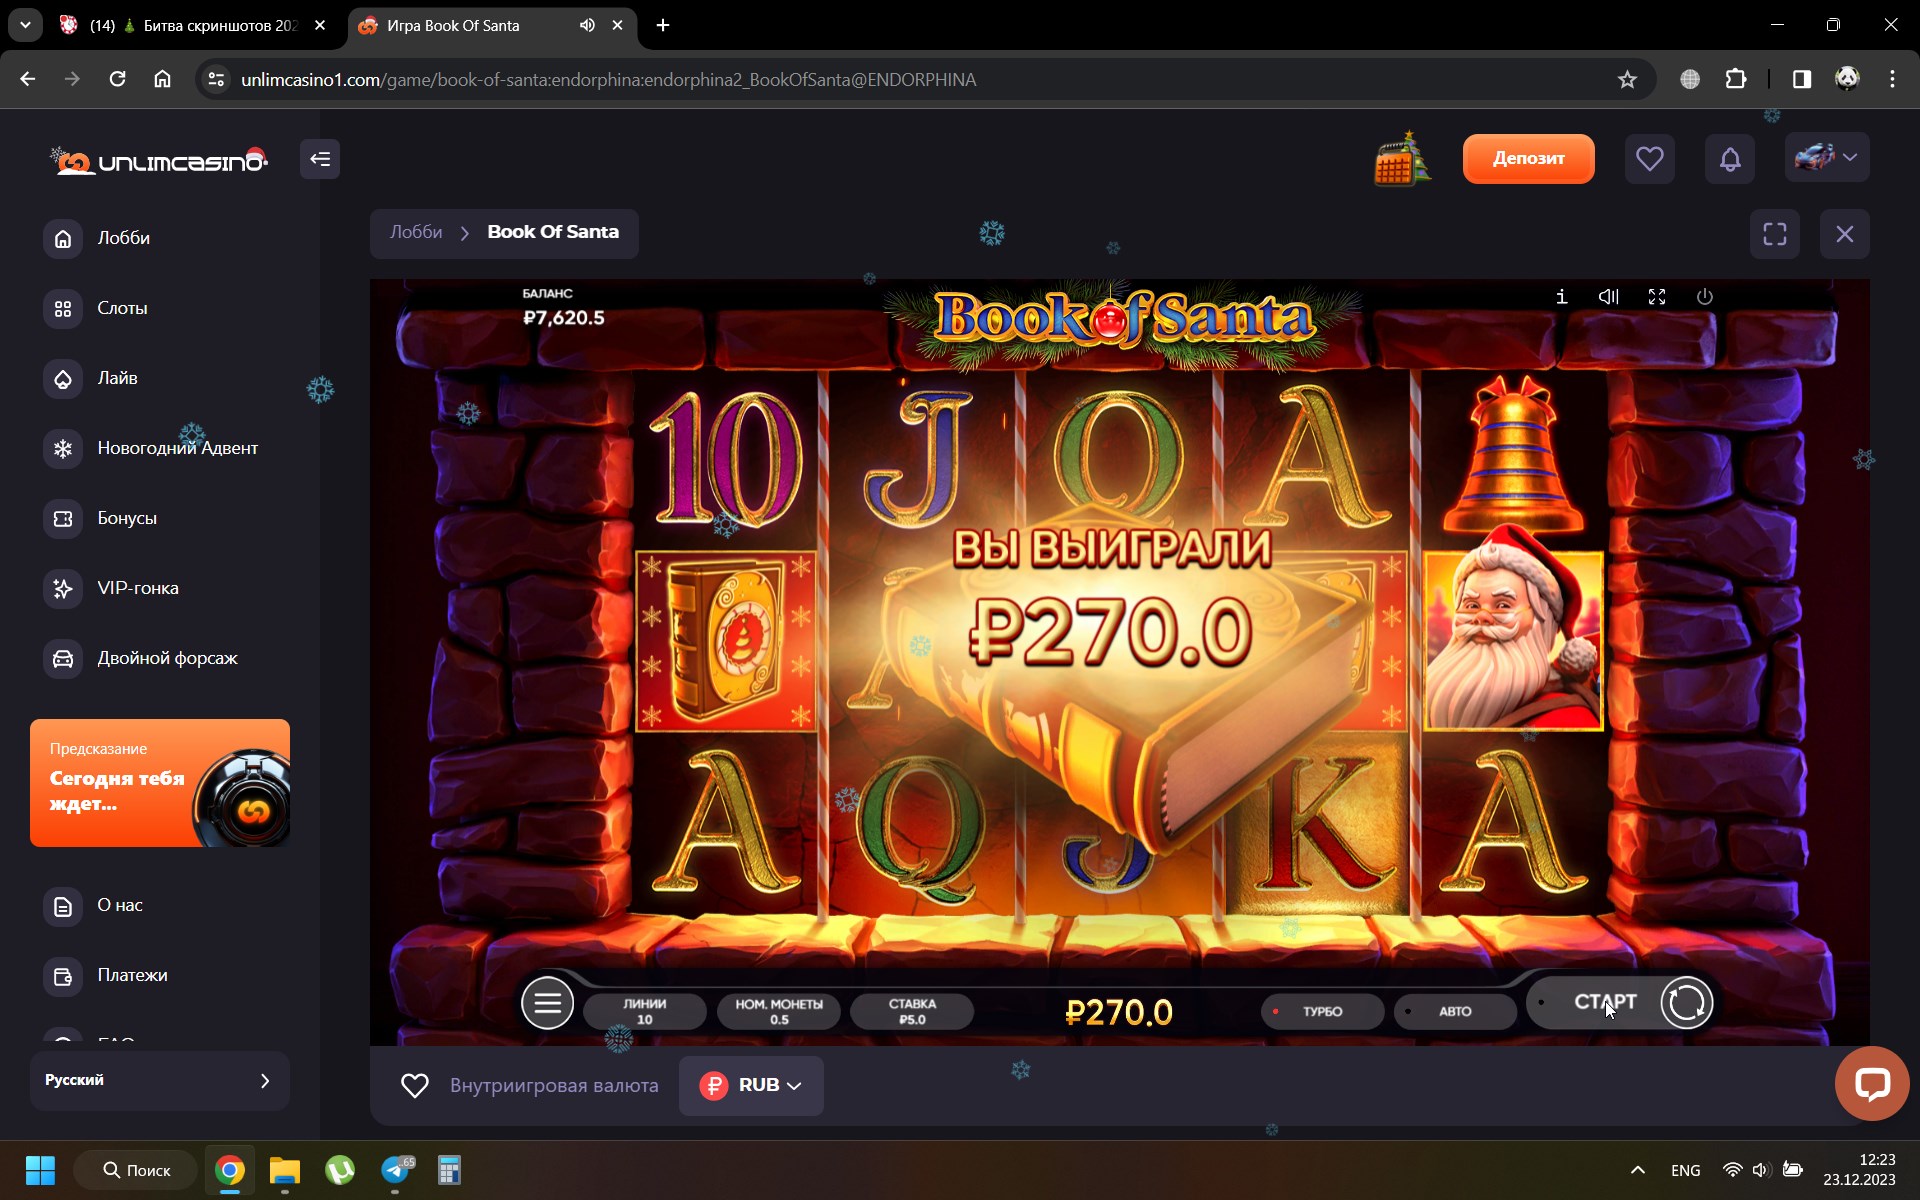1920x1200 pixels.
Task: Open the live chat bubble
Action: [x=1871, y=1084]
